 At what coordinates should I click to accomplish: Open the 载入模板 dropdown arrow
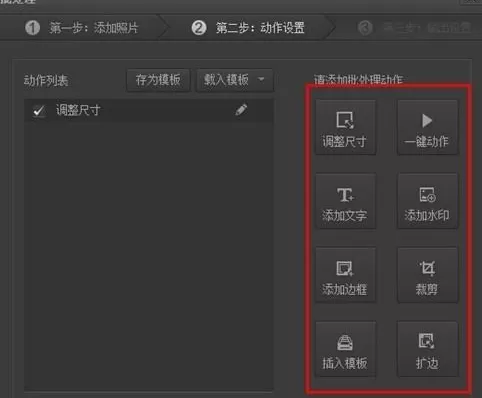[x=261, y=79]
